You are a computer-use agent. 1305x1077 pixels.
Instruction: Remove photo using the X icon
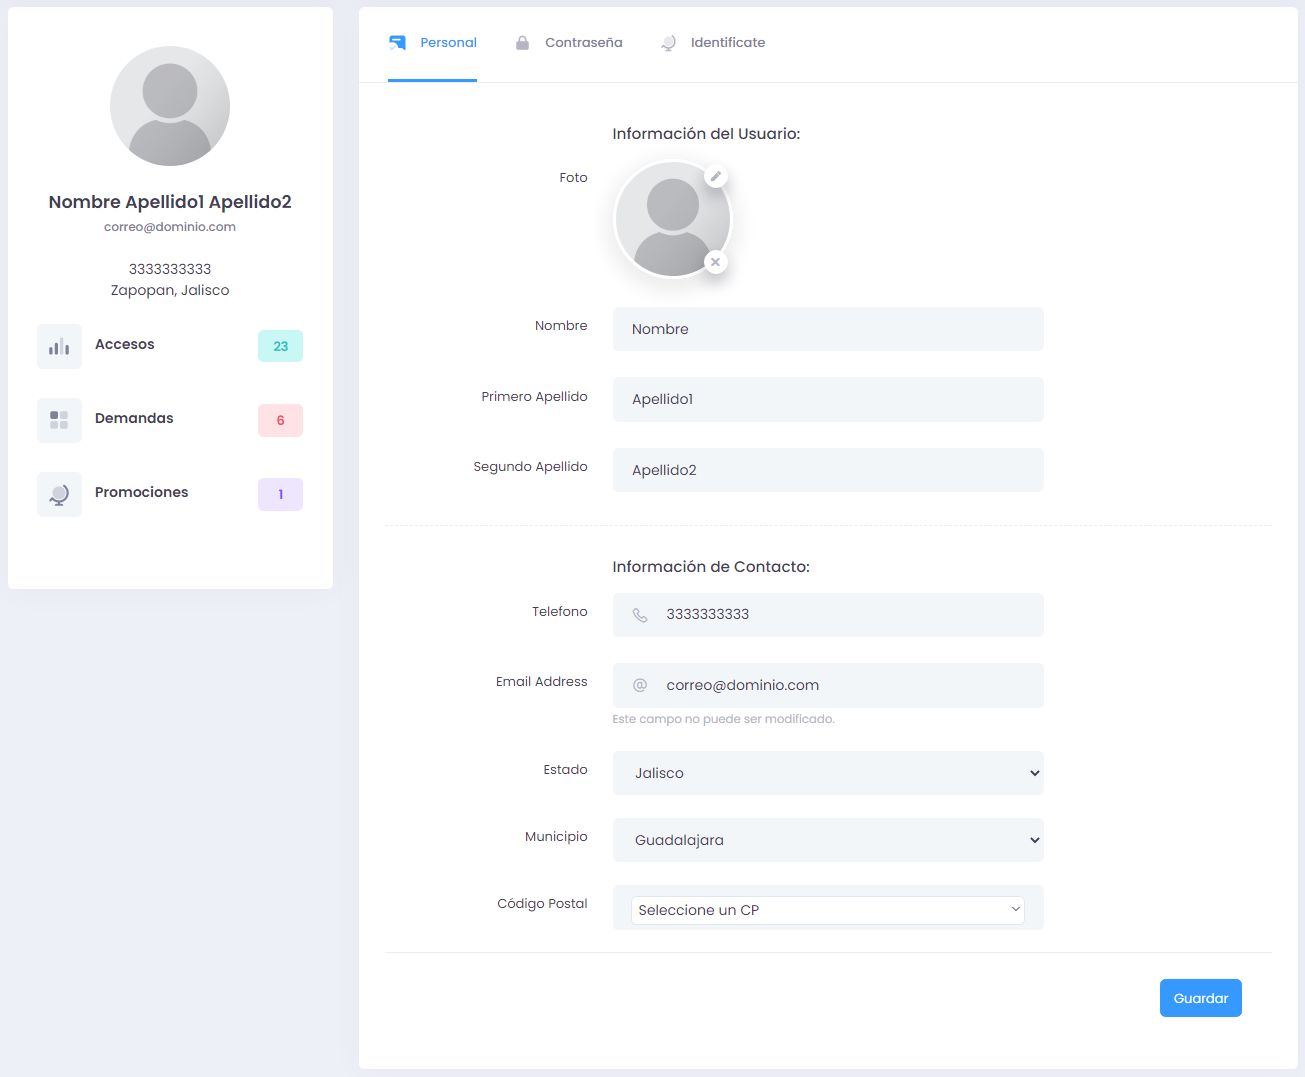tap(715, 262)
